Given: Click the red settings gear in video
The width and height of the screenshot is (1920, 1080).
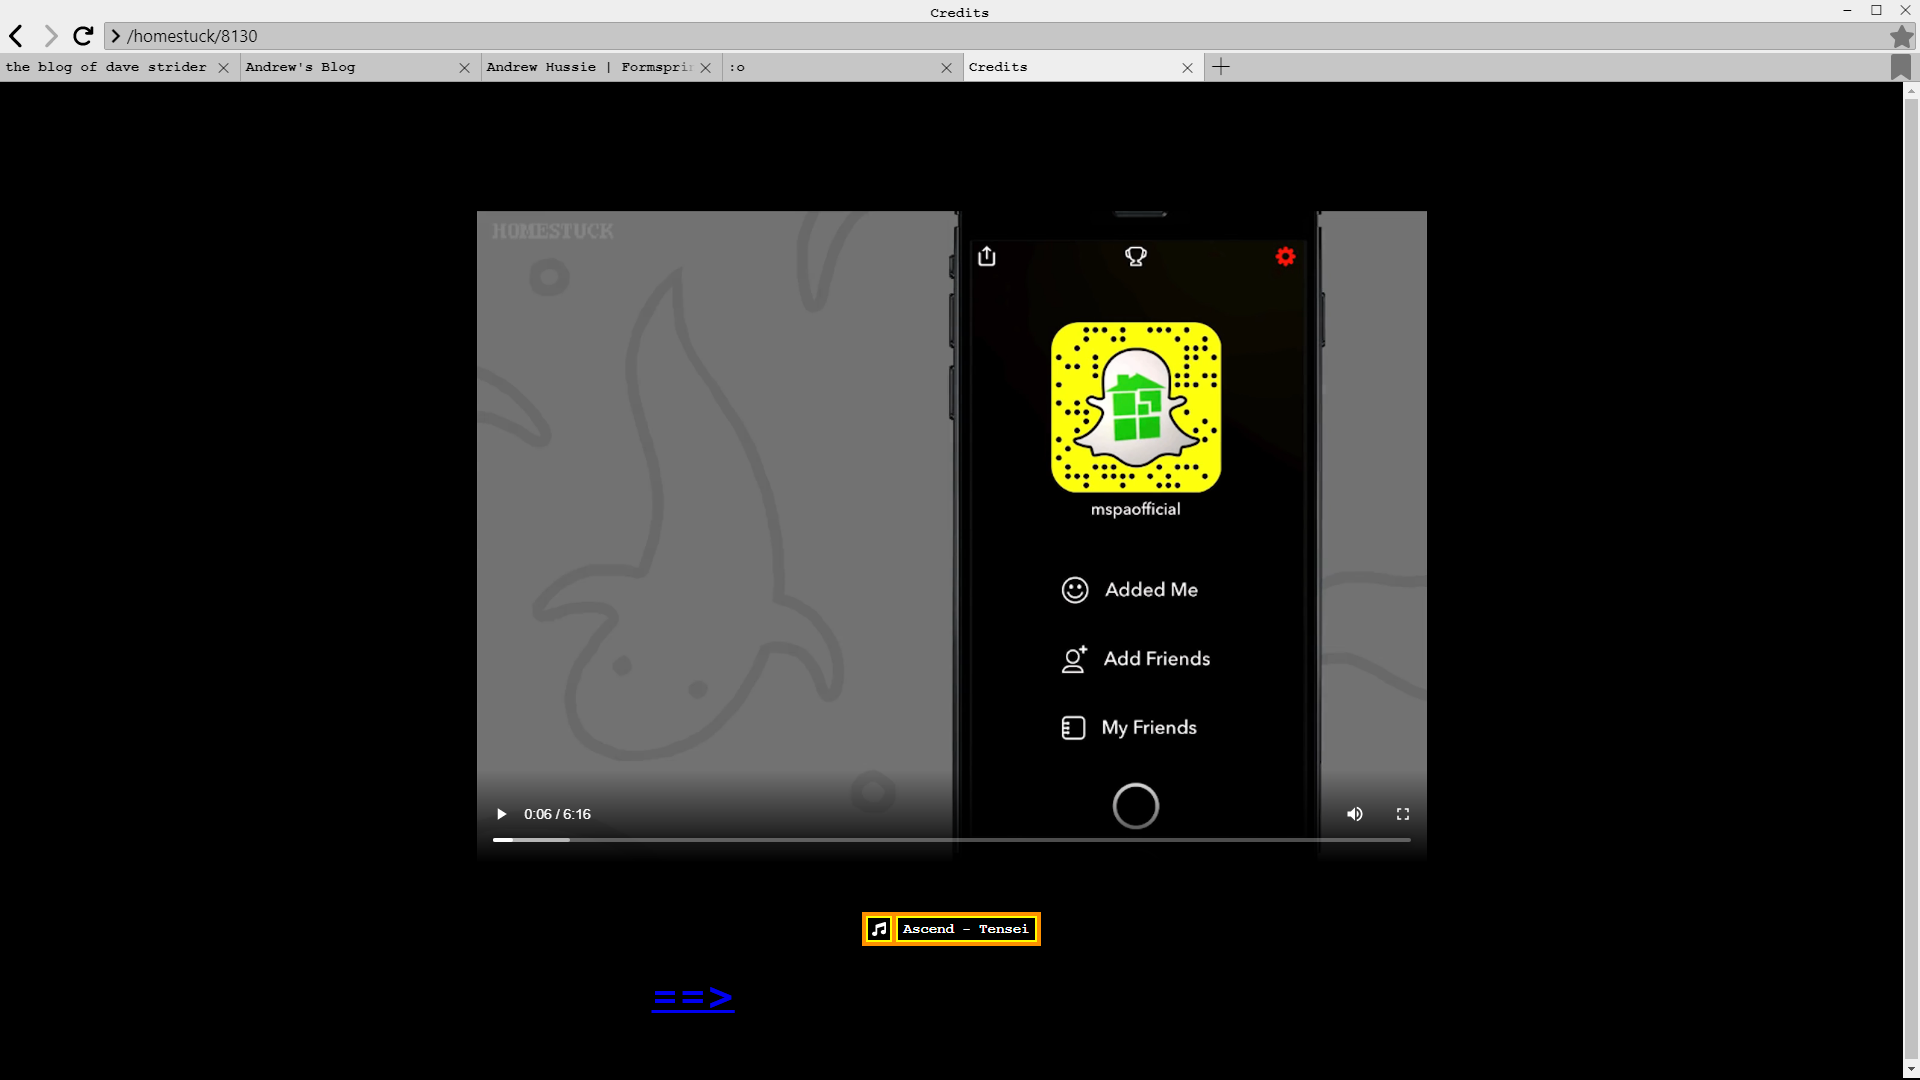Looking at the screenshot, I should click(1285, 257).
